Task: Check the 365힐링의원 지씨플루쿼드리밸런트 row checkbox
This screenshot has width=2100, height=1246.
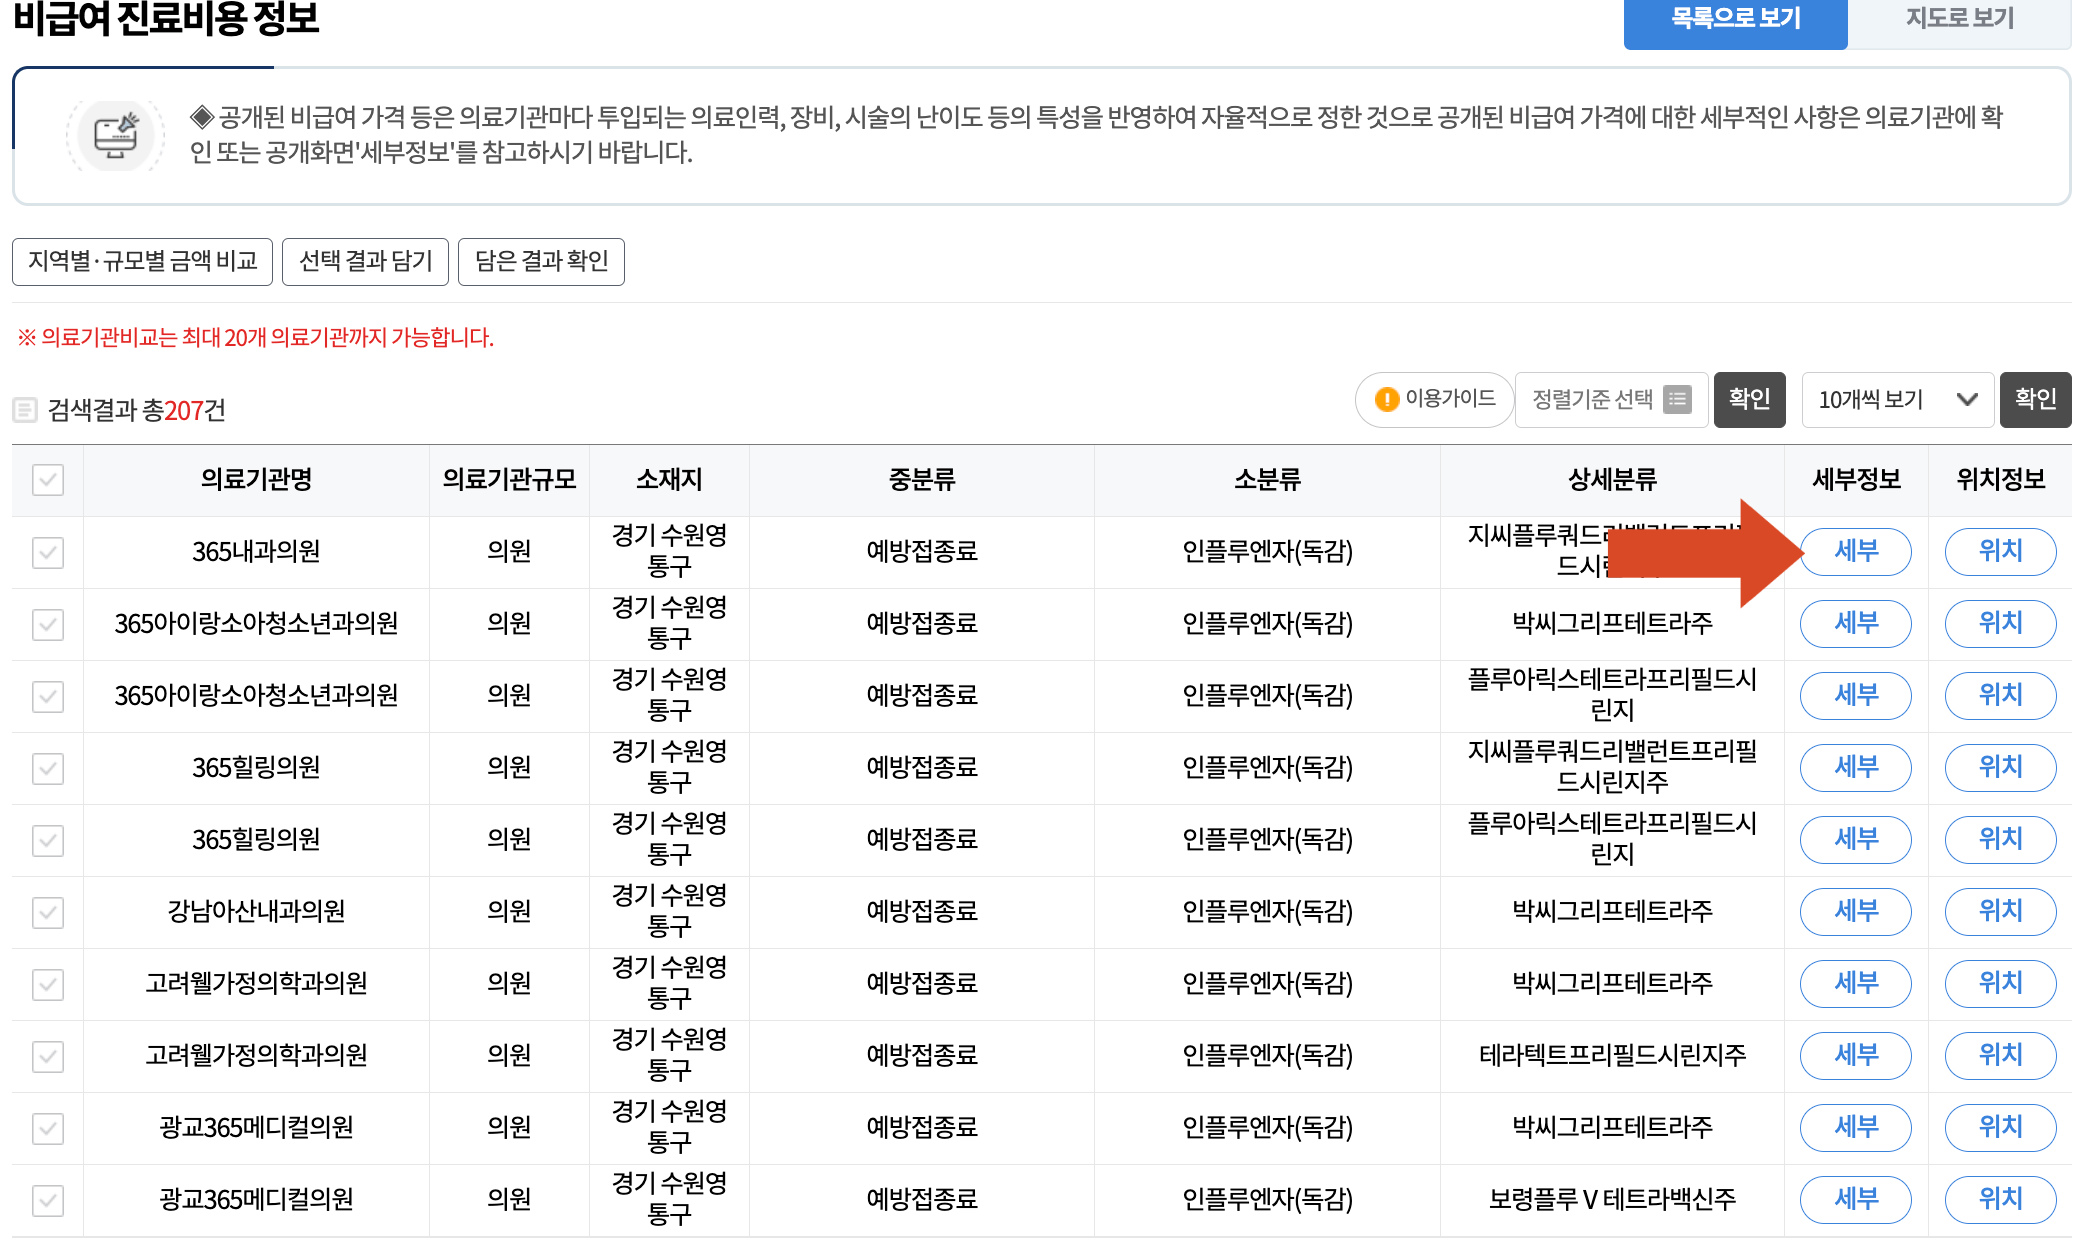Action: [x=48, y=768]
